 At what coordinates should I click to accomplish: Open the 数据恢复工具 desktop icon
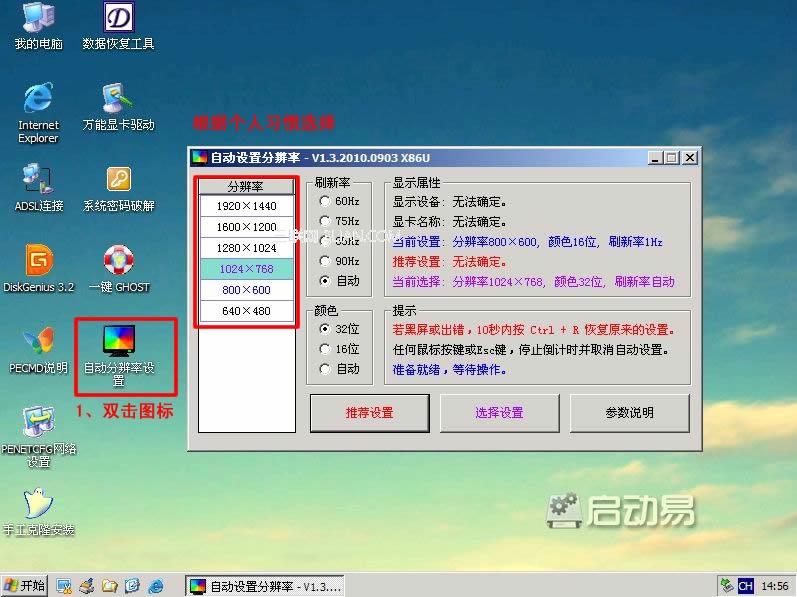[118, 26]
